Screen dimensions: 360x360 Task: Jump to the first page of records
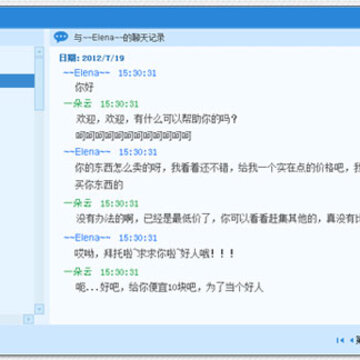[x=340, y=340]
